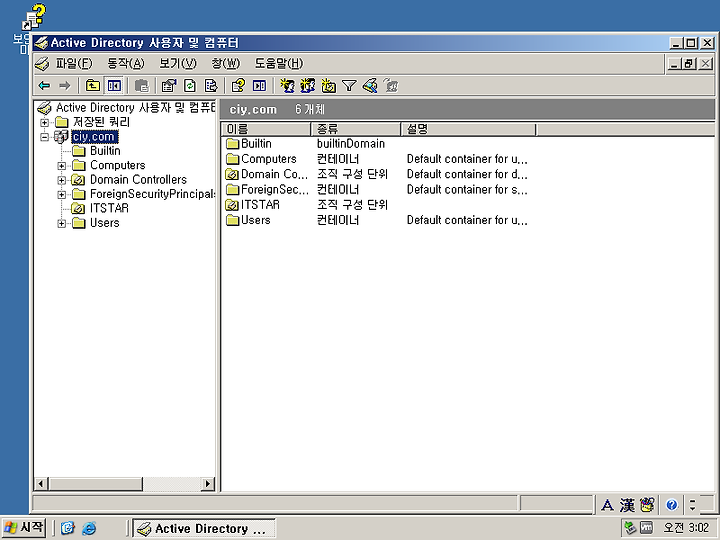Viewport: 720px width, 540px height.
Task: Expand the Domain Controllers tree node
Action: coord(62,180)
